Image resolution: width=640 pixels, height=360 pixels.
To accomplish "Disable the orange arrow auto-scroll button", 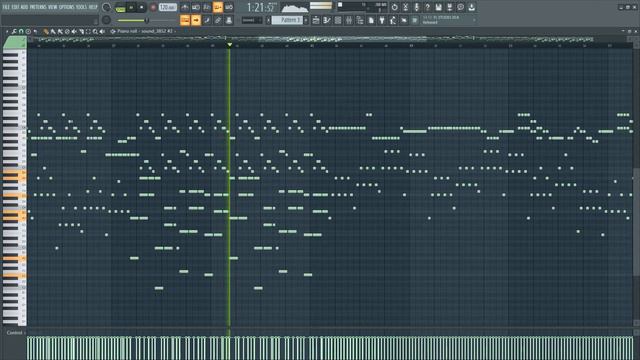I will (196, 20).
